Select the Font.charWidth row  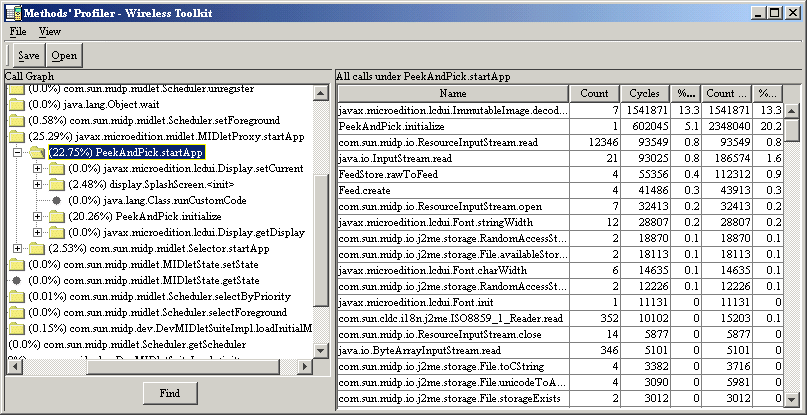[560, 270]
